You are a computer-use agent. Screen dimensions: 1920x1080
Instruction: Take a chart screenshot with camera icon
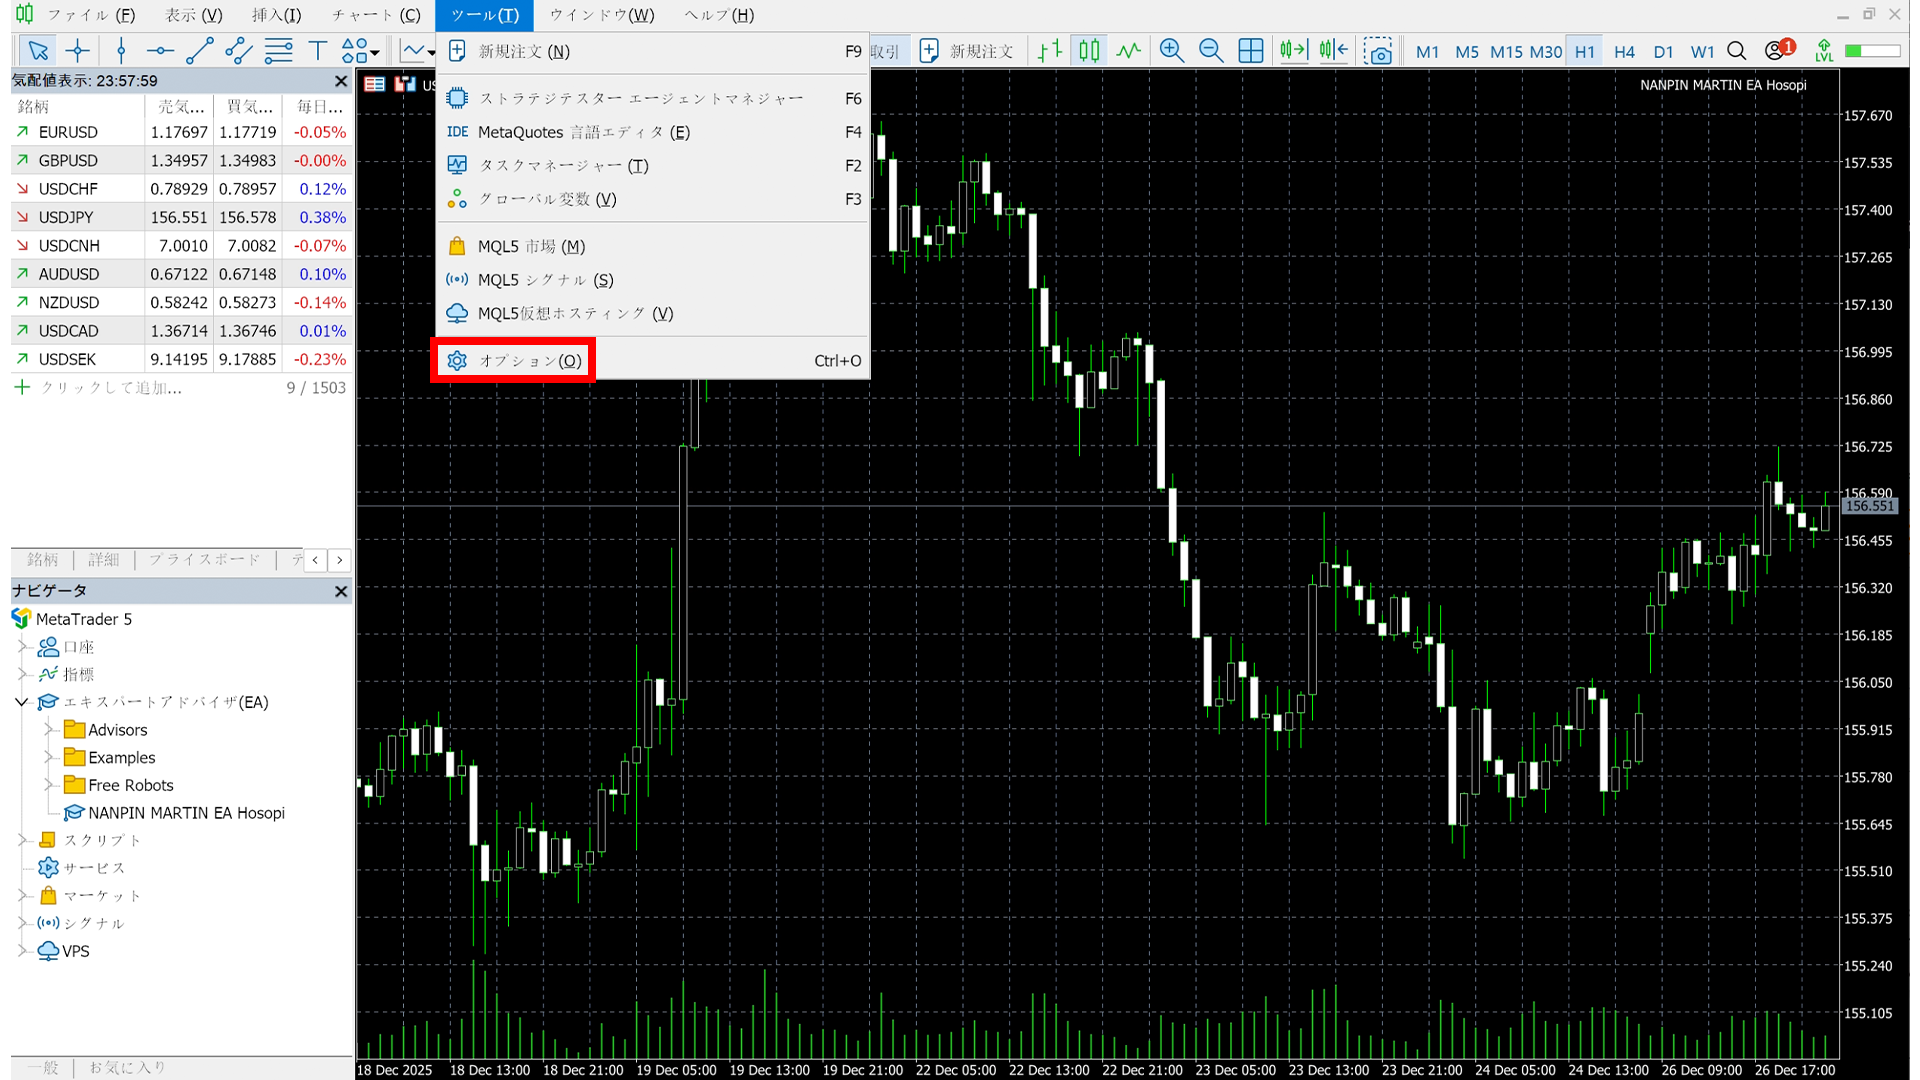click(x=1377, y=51)
